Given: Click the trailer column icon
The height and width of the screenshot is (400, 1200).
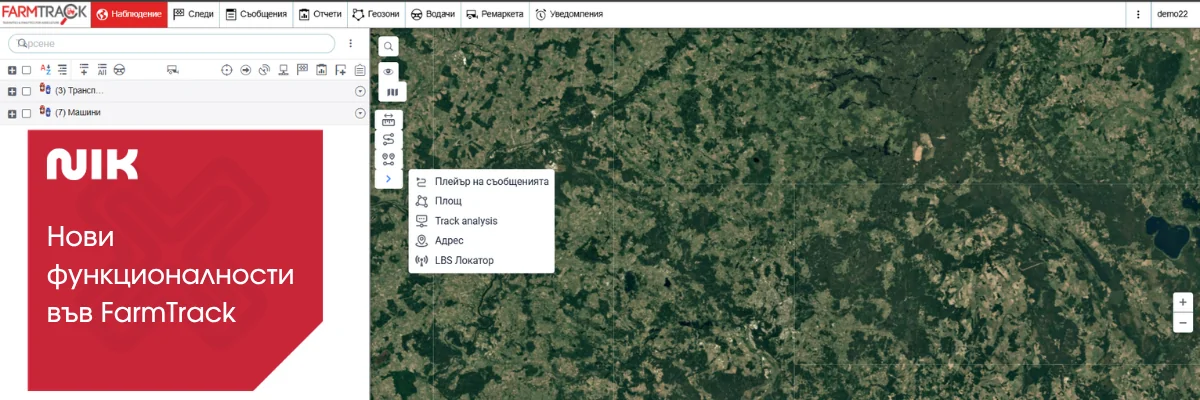Looking at the screenshot, I should [172, 70].
